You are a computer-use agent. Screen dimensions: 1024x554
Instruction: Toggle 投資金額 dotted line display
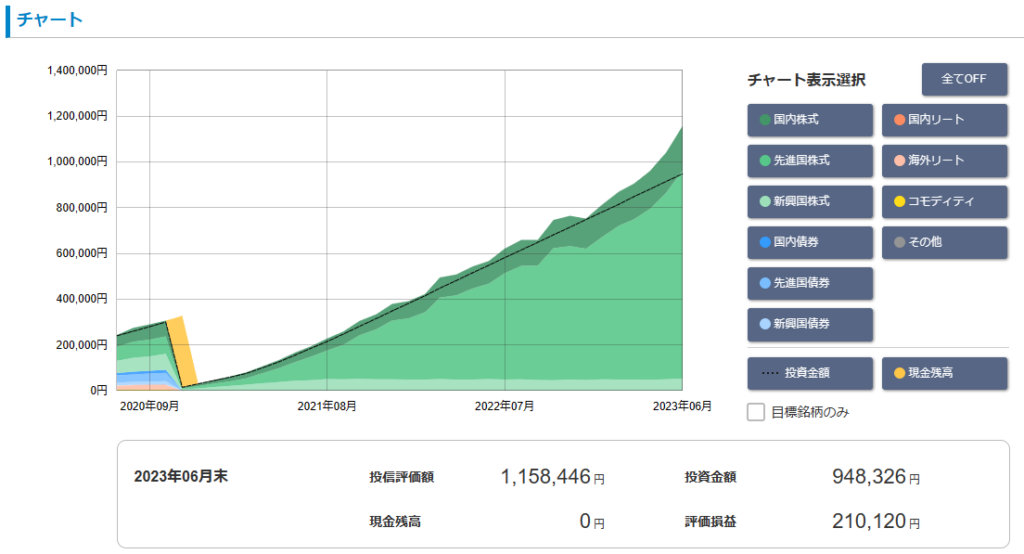[x=810, y=373]
